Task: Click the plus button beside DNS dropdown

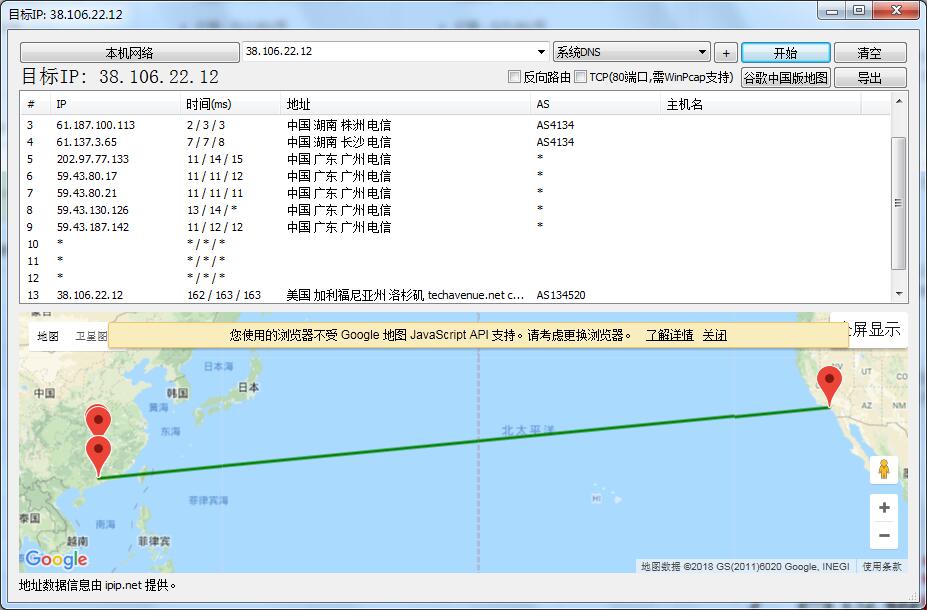Action: pos(726,53)
